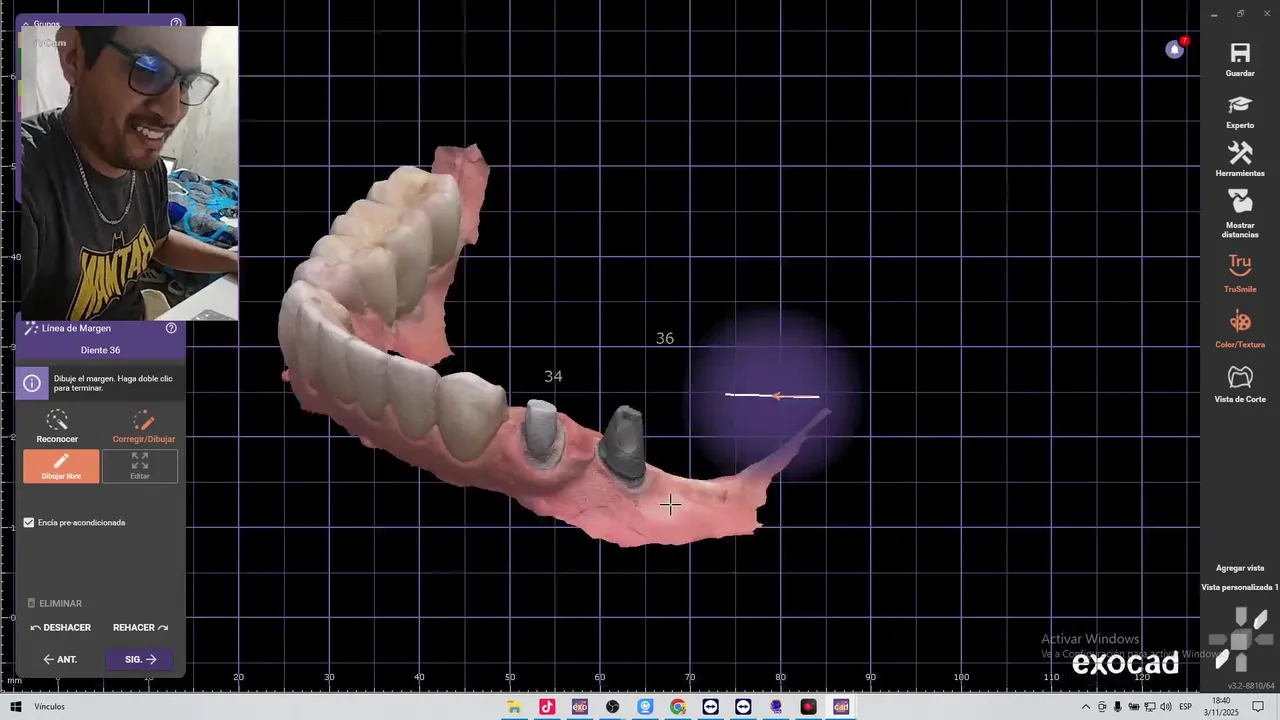
Task: Open OBS Studio from taskbar
Action: [612, 707]
